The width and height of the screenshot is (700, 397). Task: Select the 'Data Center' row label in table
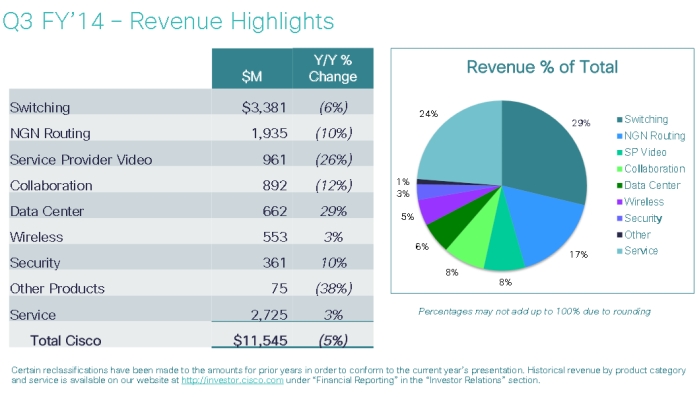click(x=47, y=211)
